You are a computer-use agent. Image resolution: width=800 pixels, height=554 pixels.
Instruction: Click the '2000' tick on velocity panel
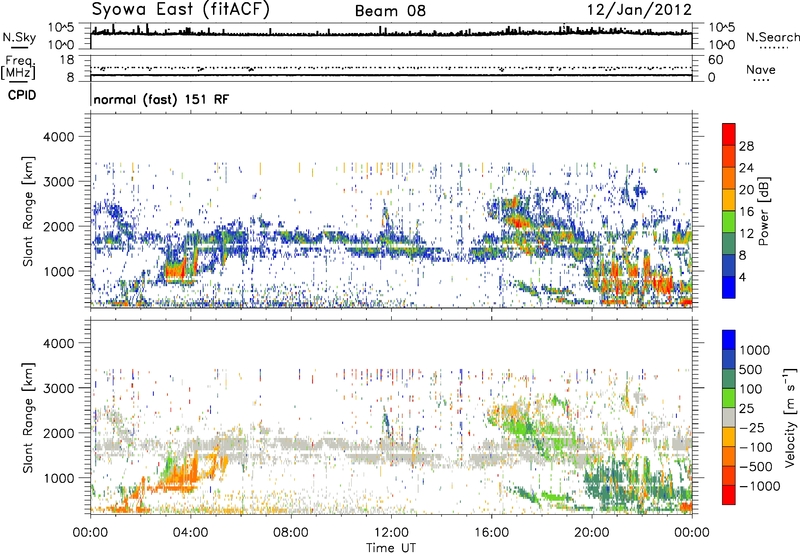coord(58,433)
